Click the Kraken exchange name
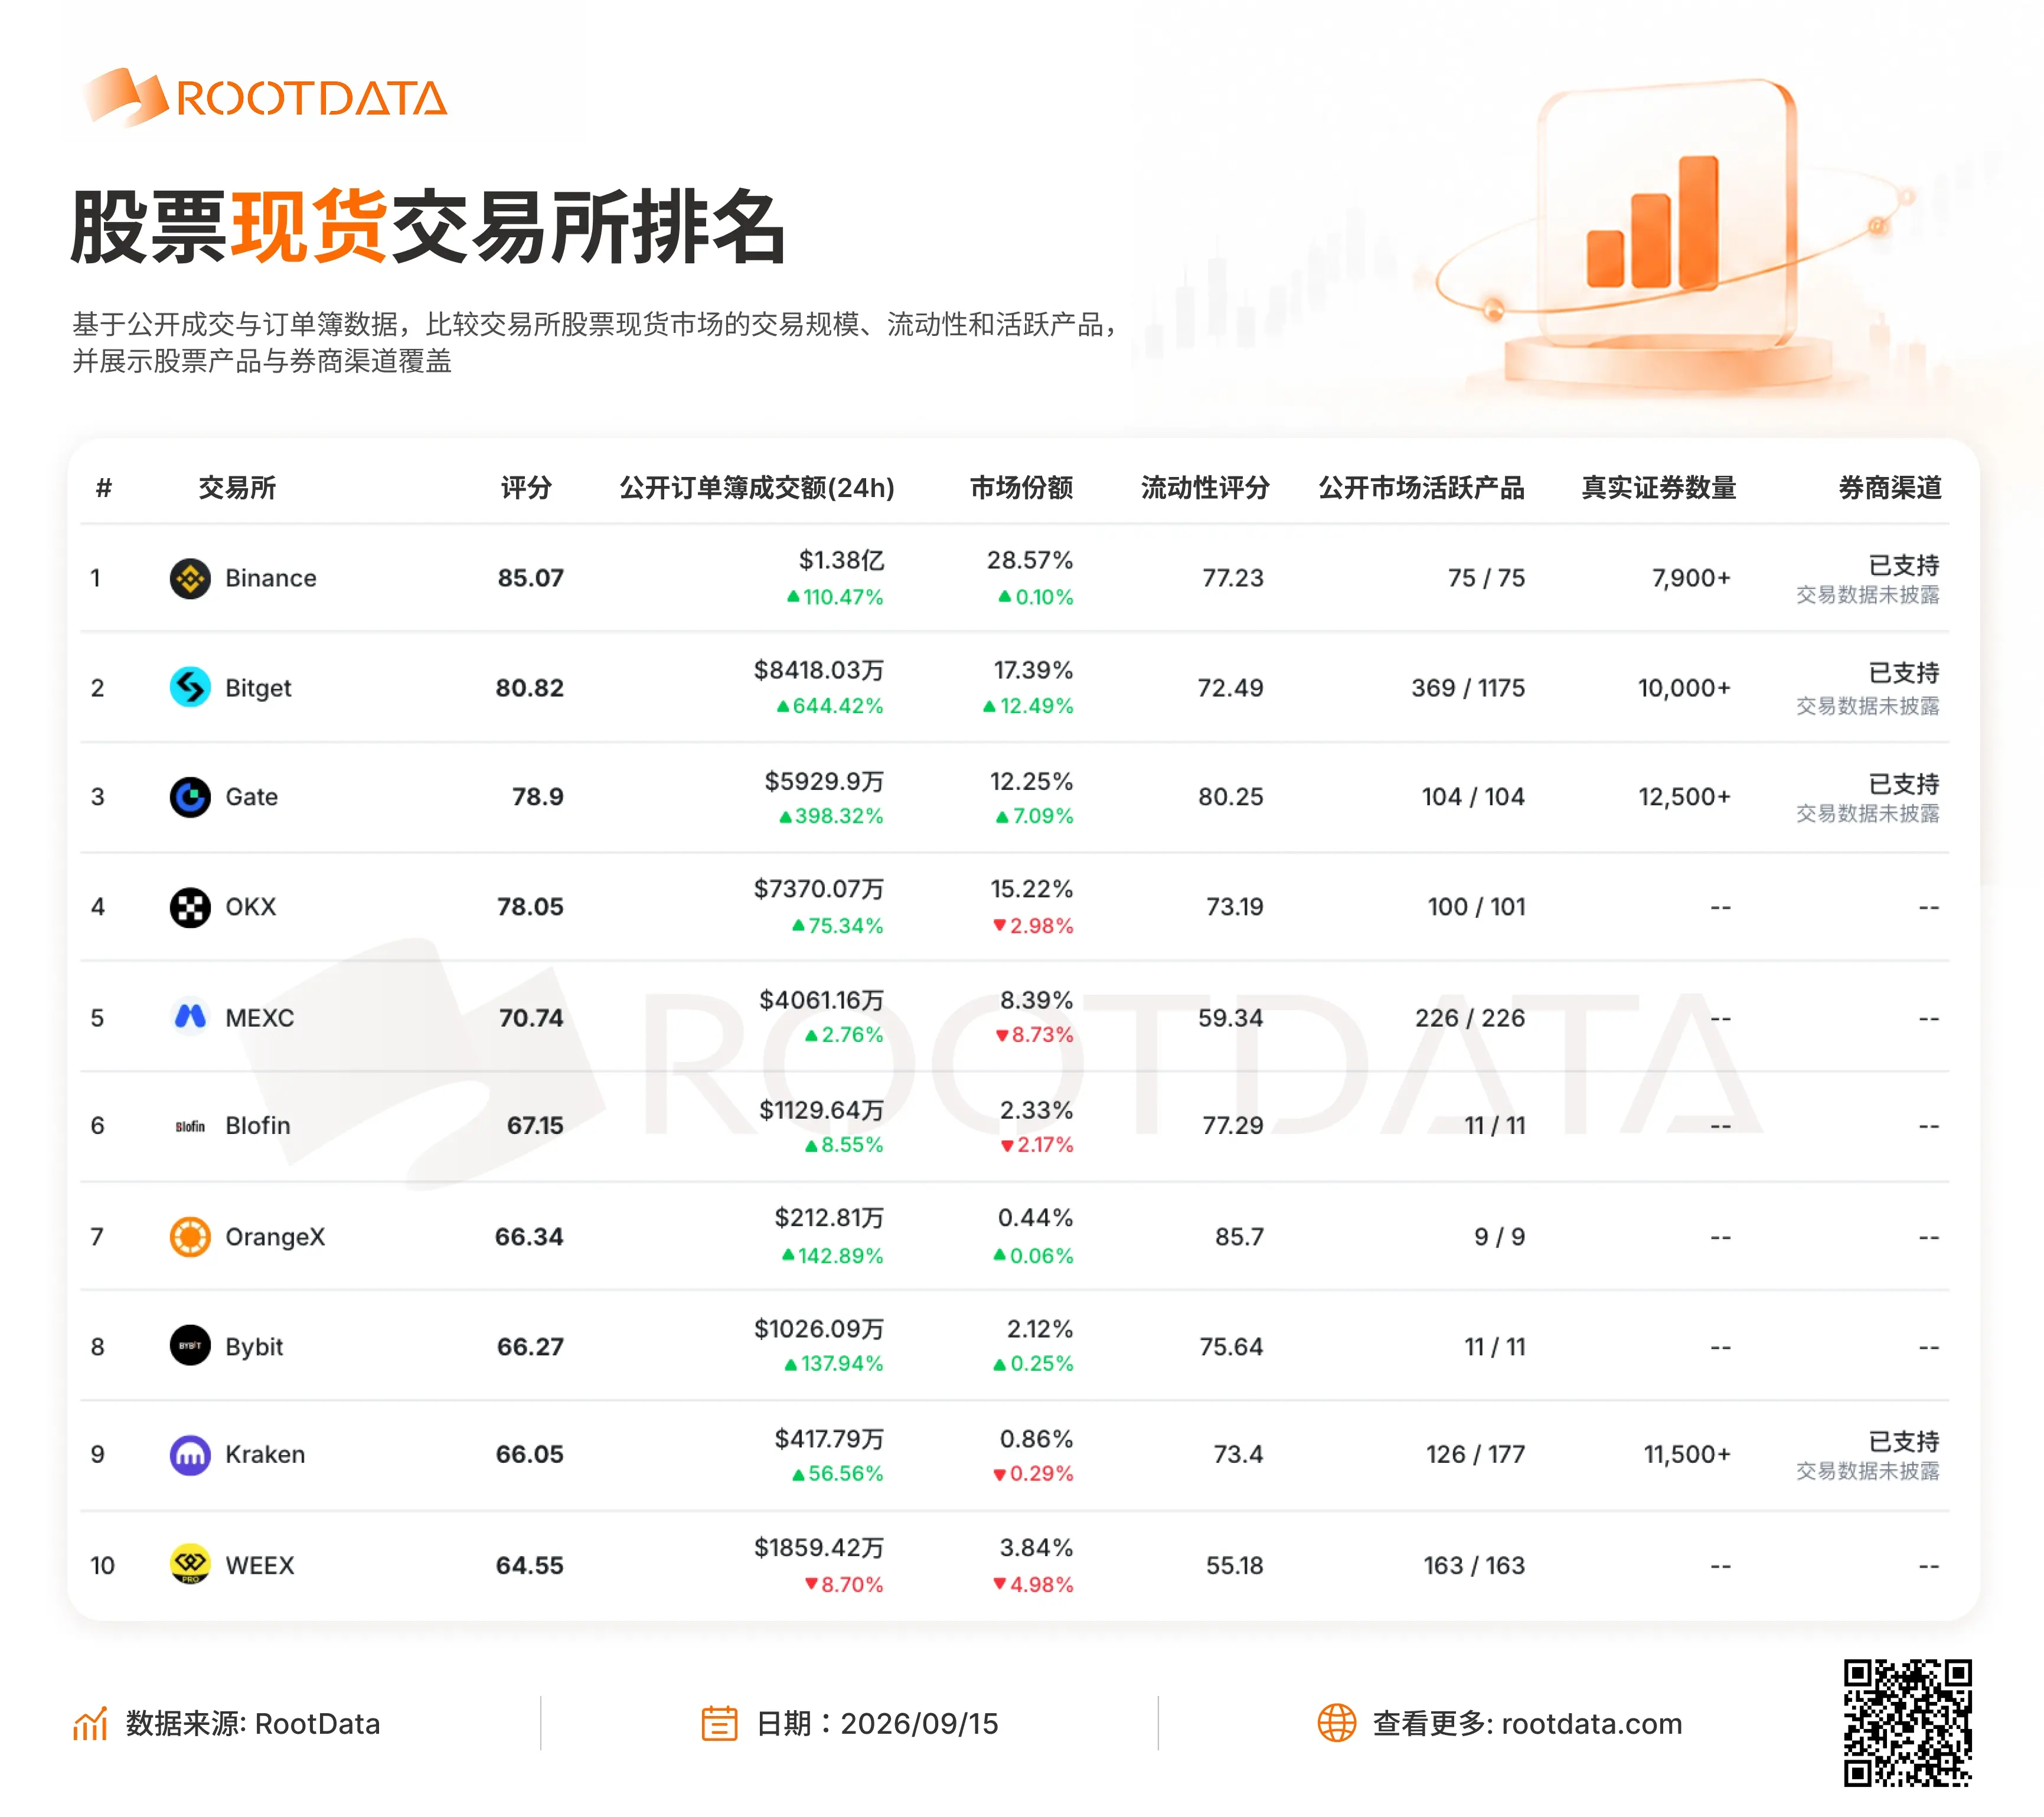Screen dimensions: 2044x1817 point(265,1454)
